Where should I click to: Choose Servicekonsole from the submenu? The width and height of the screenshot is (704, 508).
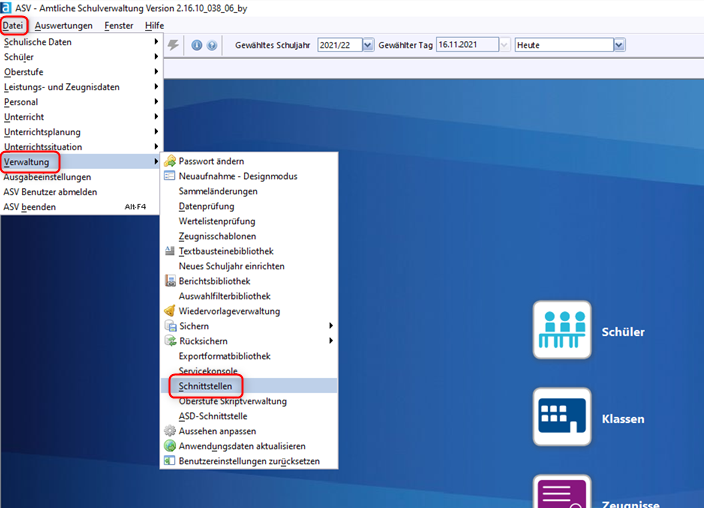(249, 371)
